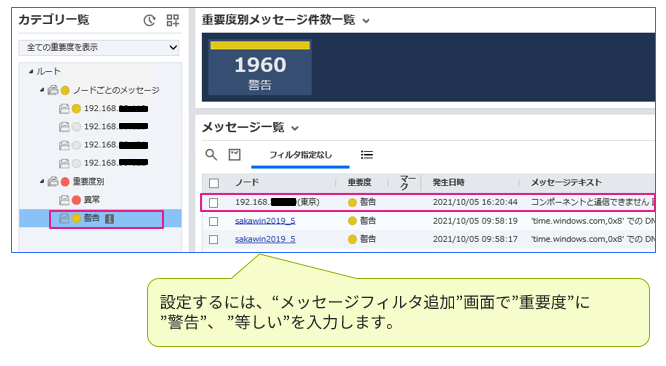
Task: Click the search magnifier icon
Action: pos(211,155)
